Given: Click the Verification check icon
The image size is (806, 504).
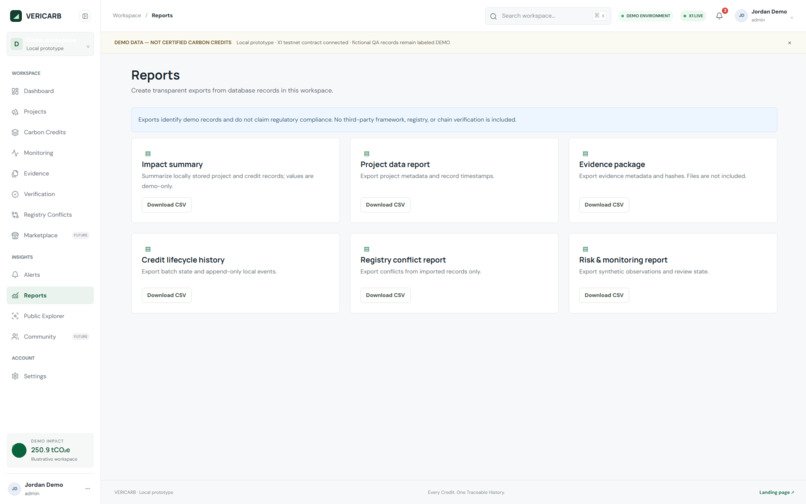Looking at the screenshot, I should [15, 194].
